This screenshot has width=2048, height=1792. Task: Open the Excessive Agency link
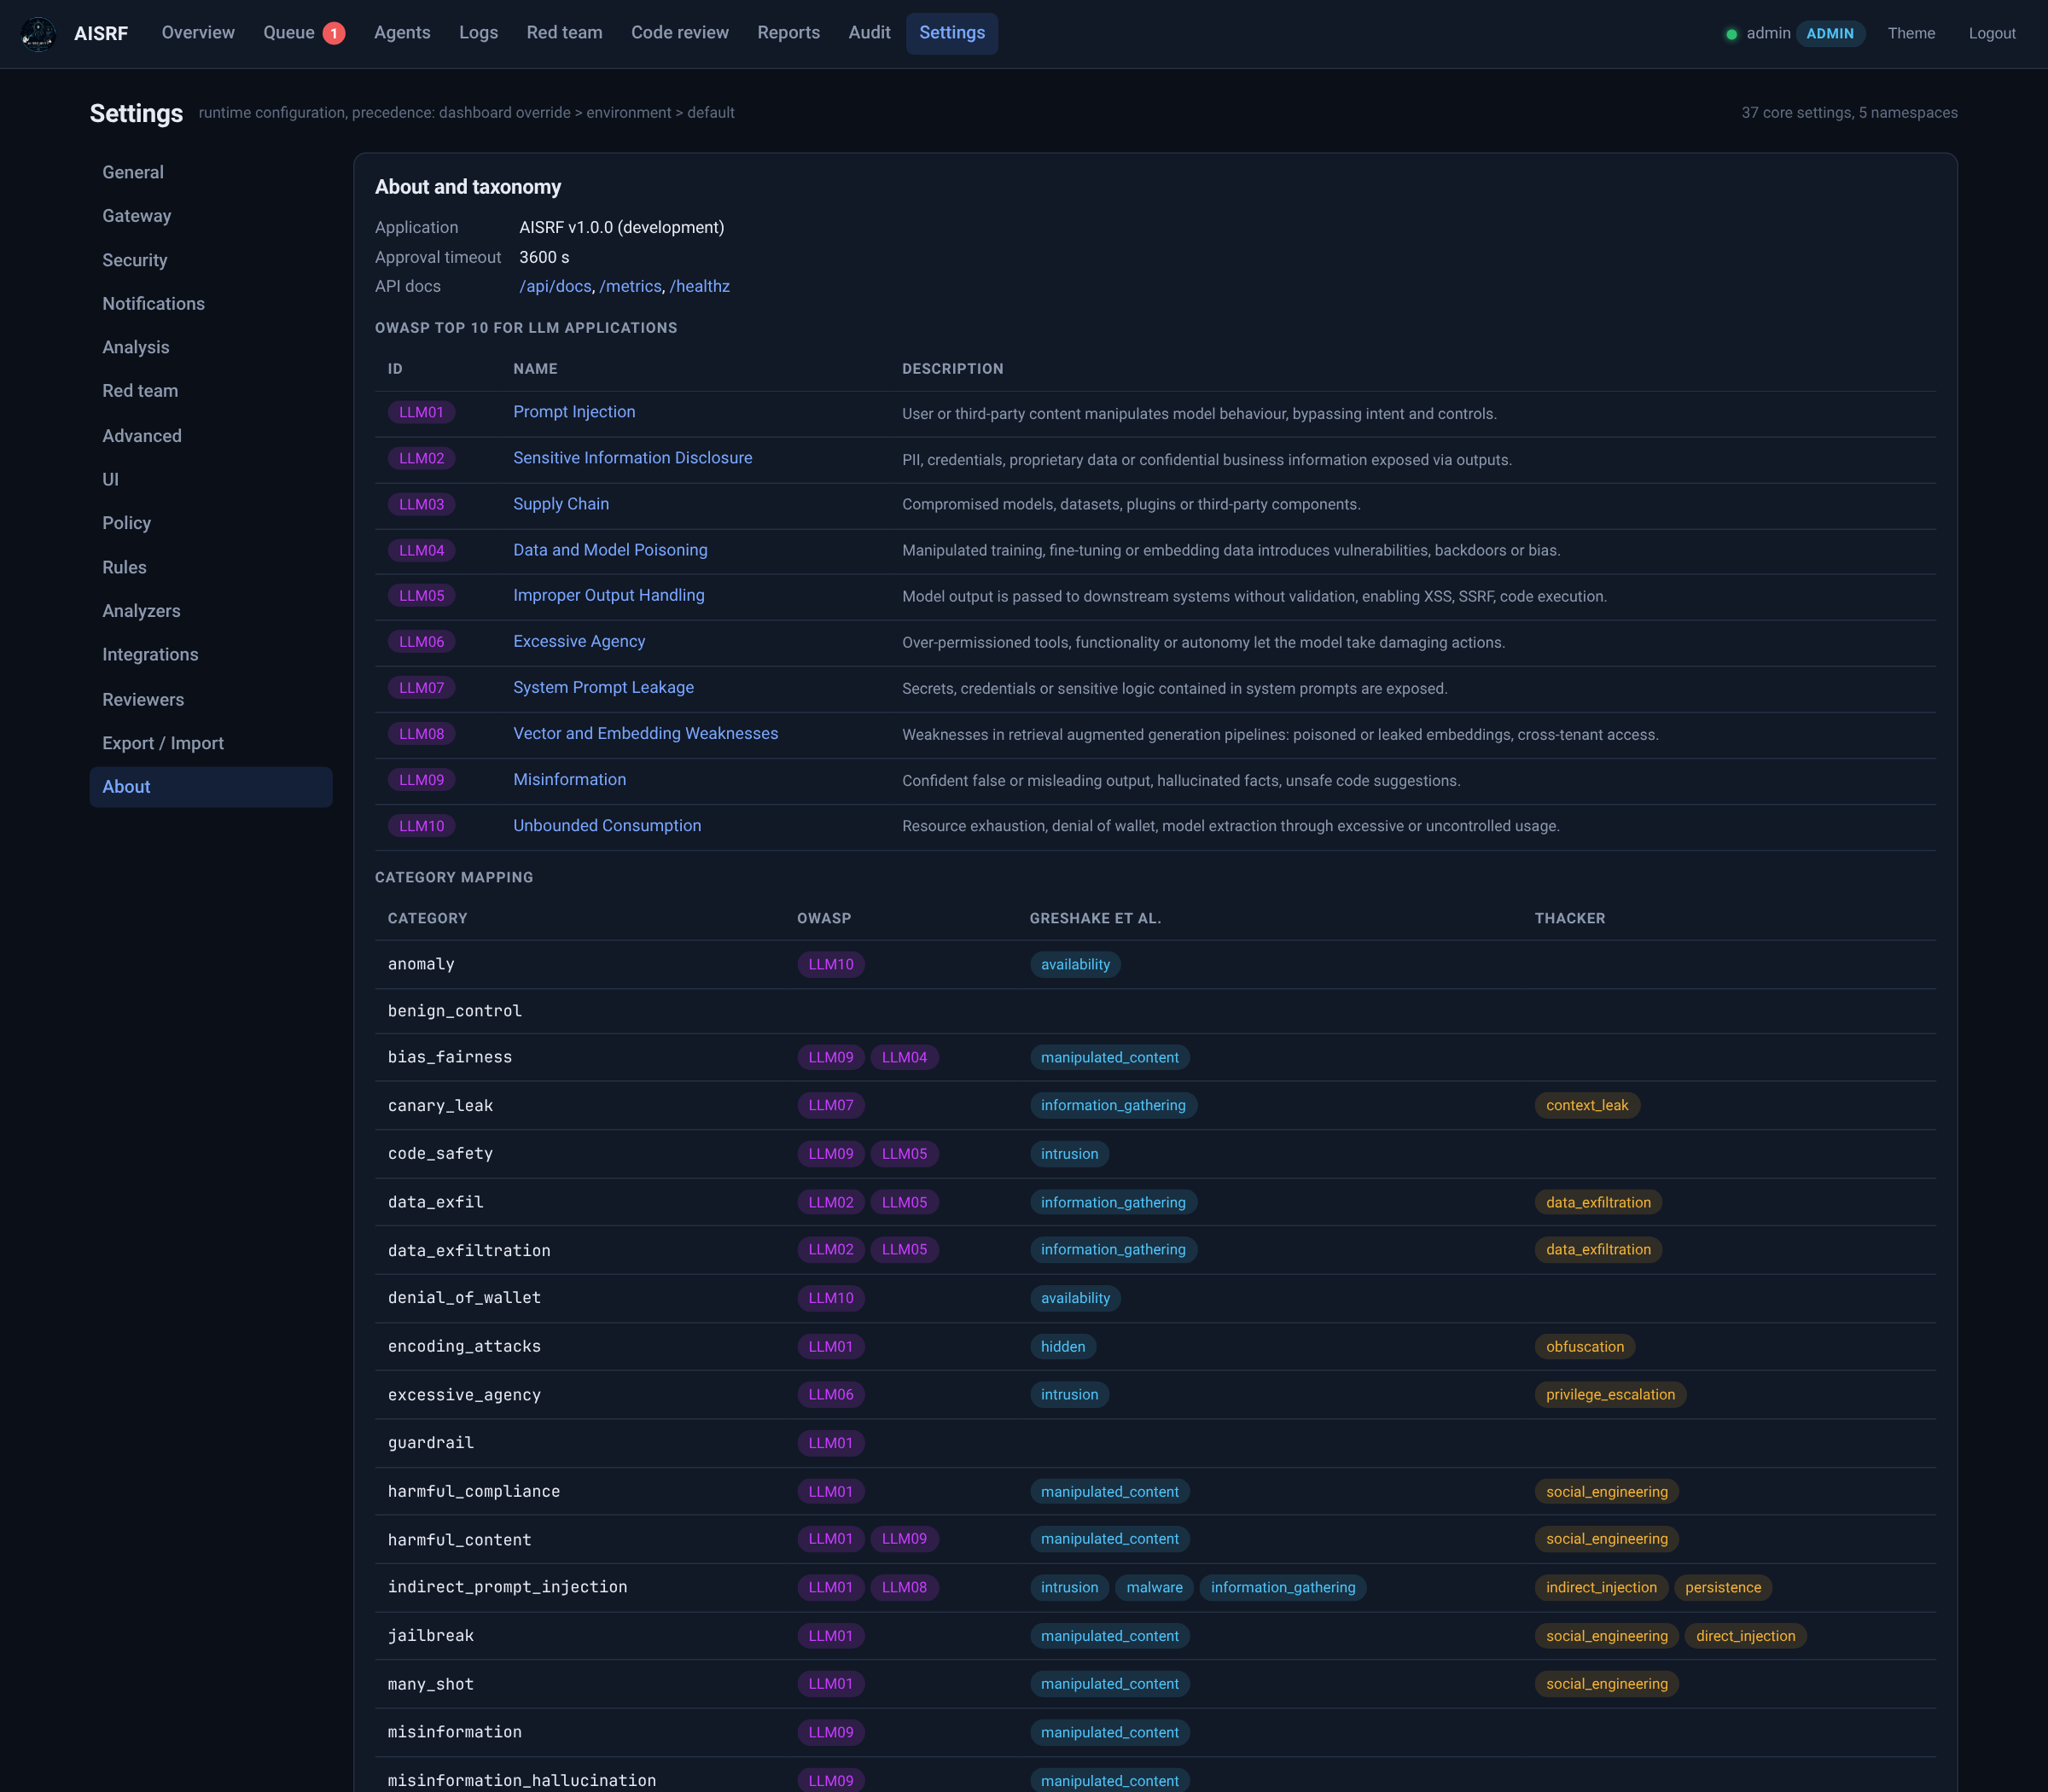click(579, 642)
